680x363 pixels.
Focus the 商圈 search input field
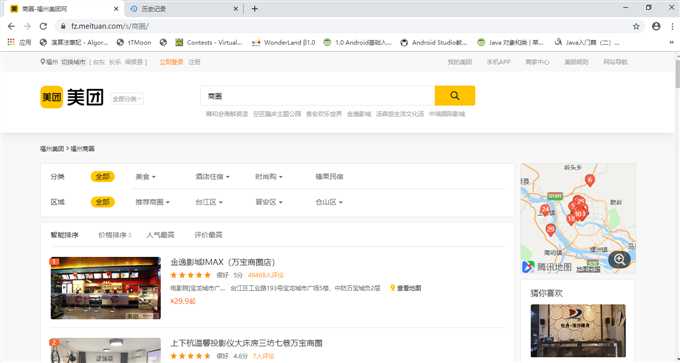[x=317, y=96]
